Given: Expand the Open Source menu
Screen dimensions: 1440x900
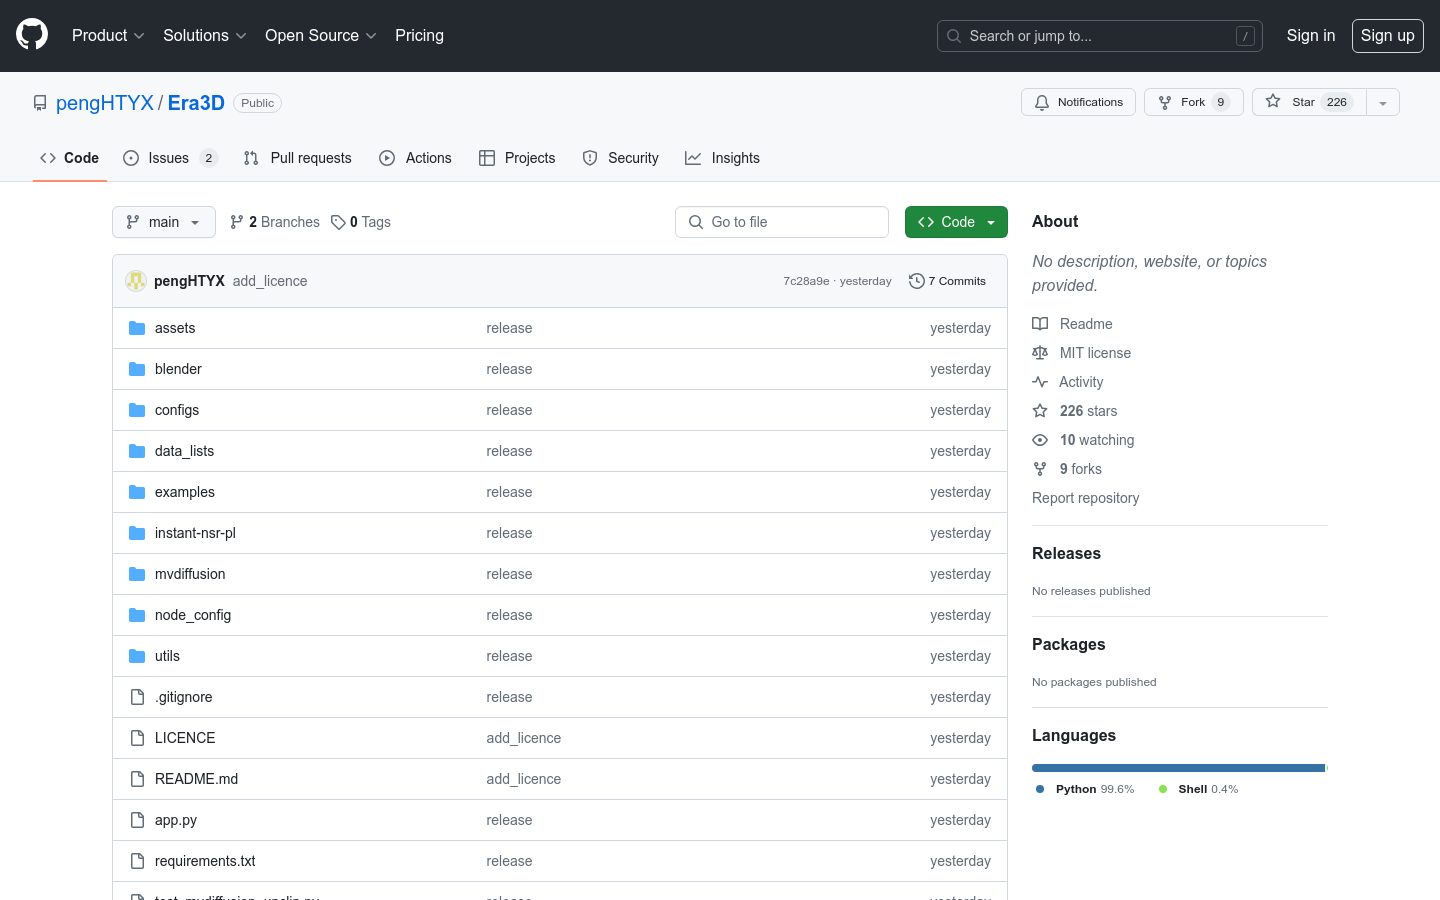Looking at the screenshot, I should 320,35.
